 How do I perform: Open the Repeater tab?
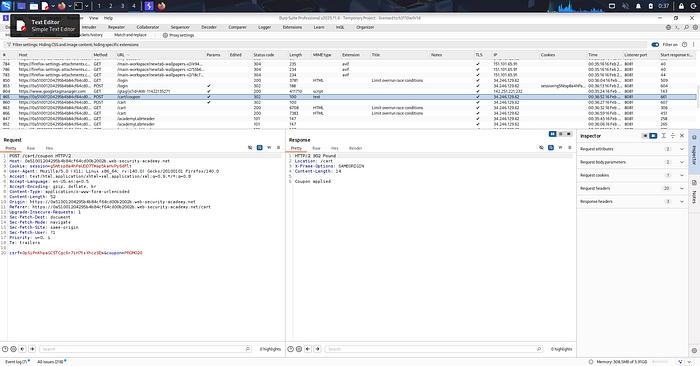tap(116, 27)
